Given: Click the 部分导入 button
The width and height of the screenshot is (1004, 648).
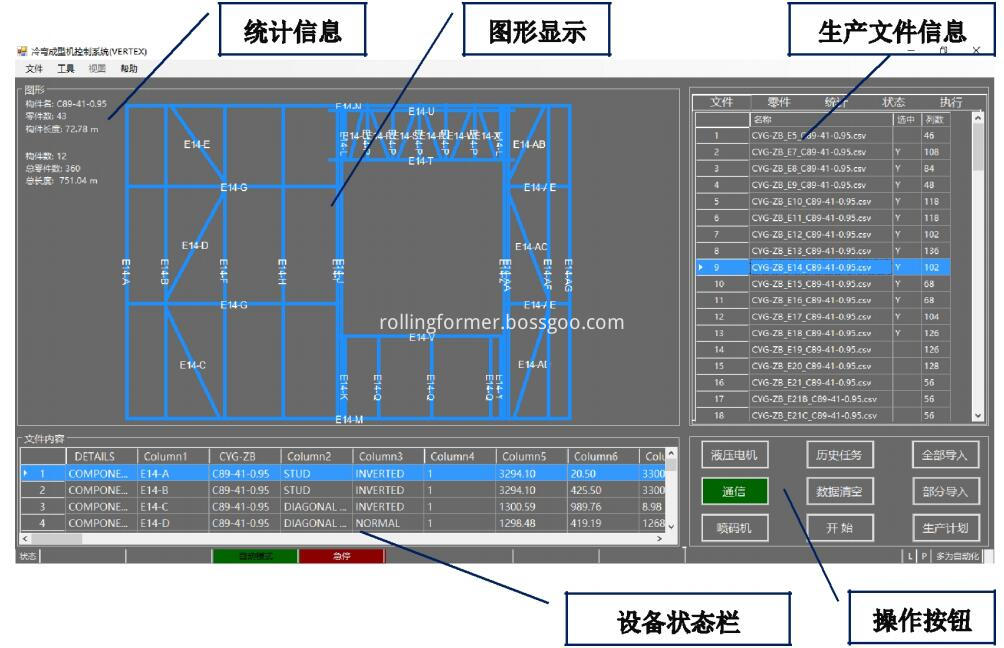Looking at the screenshot, I should 944,492.
